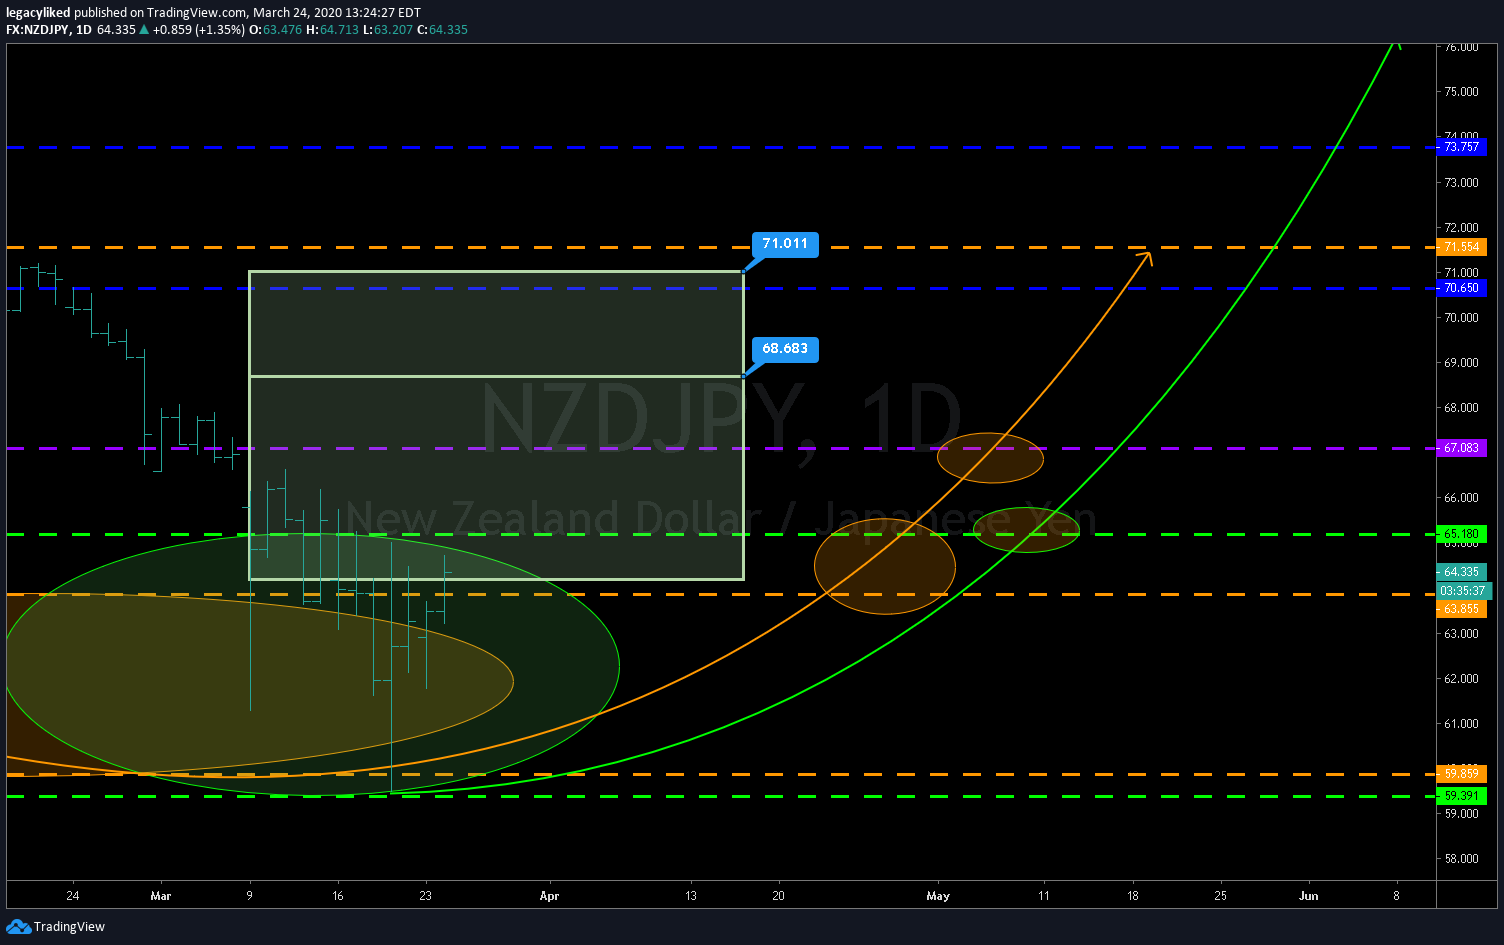Click the TradingView.com text in header
Screen dimensions: 1504x945
[196, 13]
